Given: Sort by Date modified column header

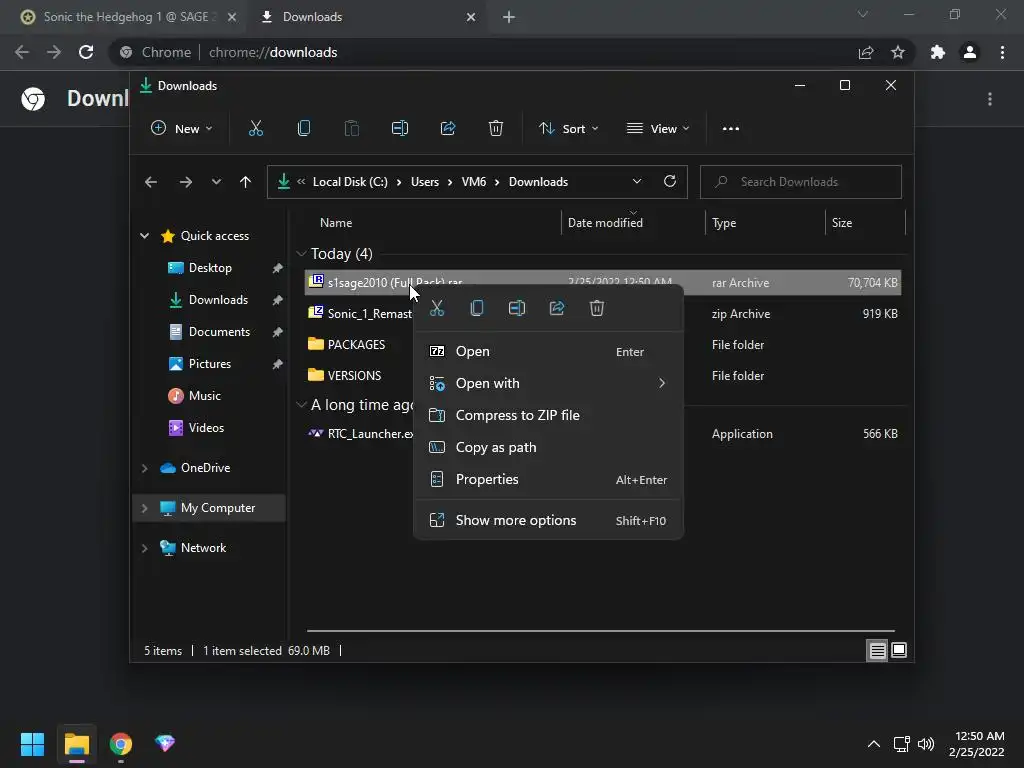Looking at the screenshot, I should click(605, 223).
